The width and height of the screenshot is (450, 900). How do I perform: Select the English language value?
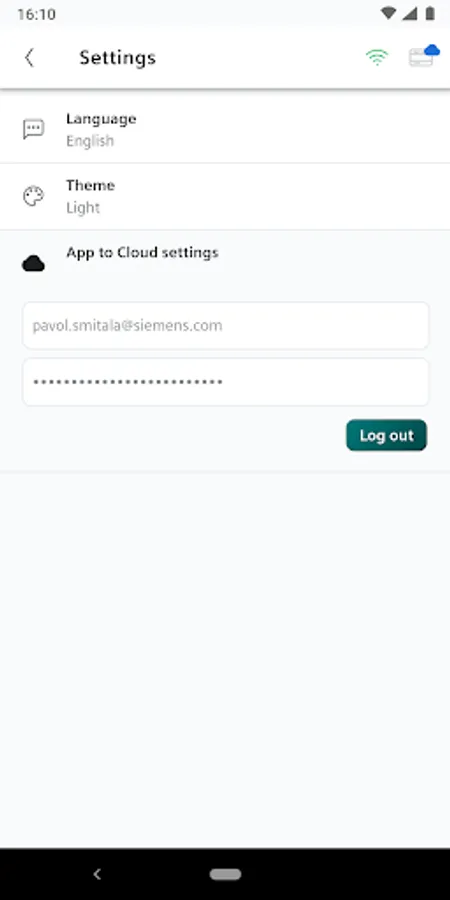tap(90, 141)
